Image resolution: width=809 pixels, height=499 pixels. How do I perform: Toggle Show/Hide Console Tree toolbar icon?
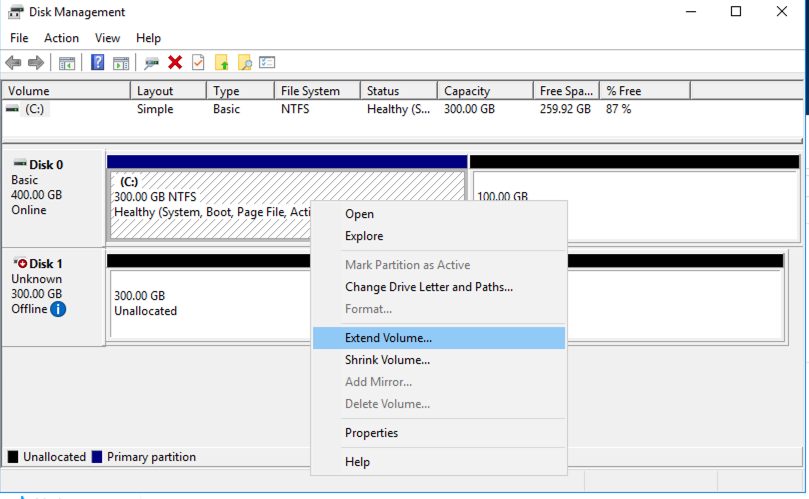[67, 63]
